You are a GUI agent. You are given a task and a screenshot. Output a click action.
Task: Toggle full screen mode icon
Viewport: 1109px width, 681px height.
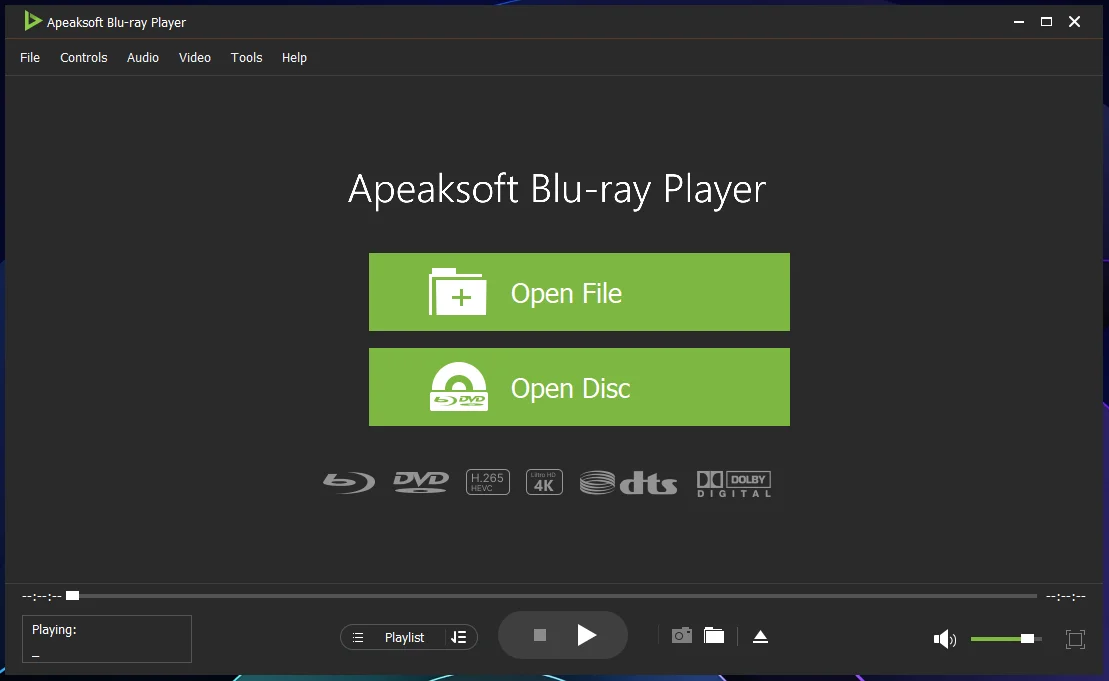[x=1075, y=639]
